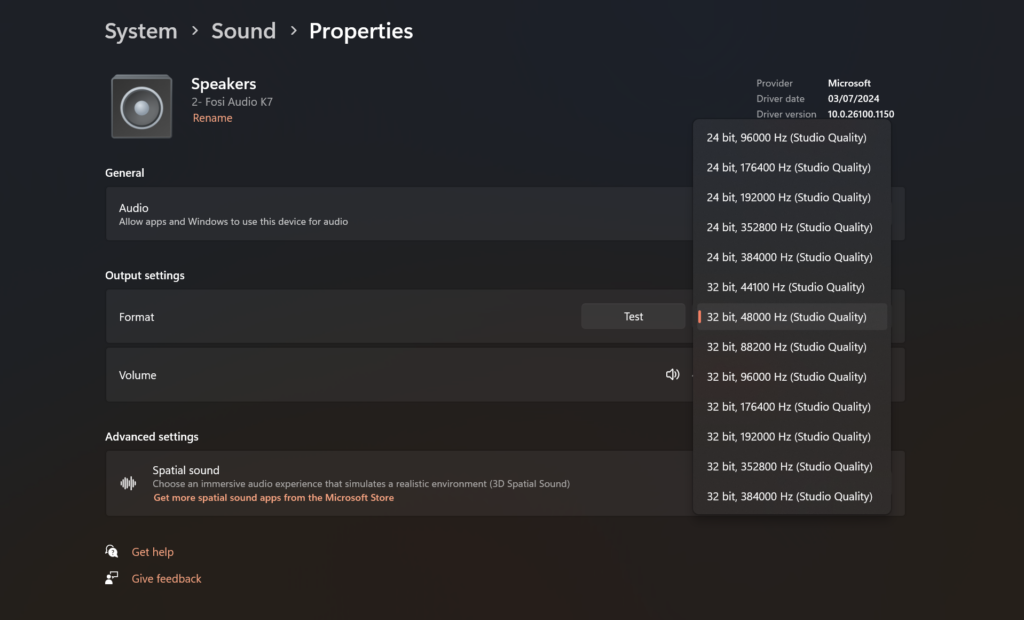Click the Speakers device icon
The width and height of the screenshot is (1024, 620).
coord(141,107)
